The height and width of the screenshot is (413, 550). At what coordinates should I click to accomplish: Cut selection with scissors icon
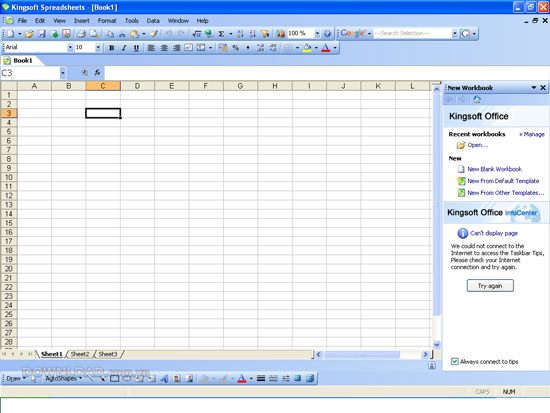[122, 34]
